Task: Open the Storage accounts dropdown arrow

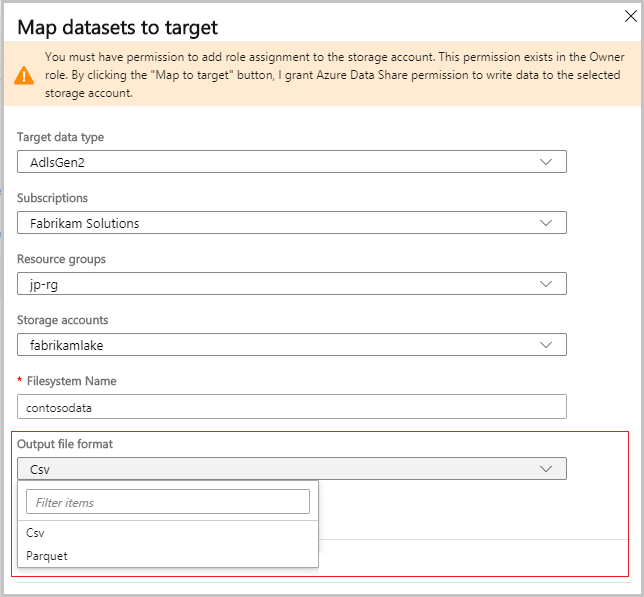Action: 546,345
